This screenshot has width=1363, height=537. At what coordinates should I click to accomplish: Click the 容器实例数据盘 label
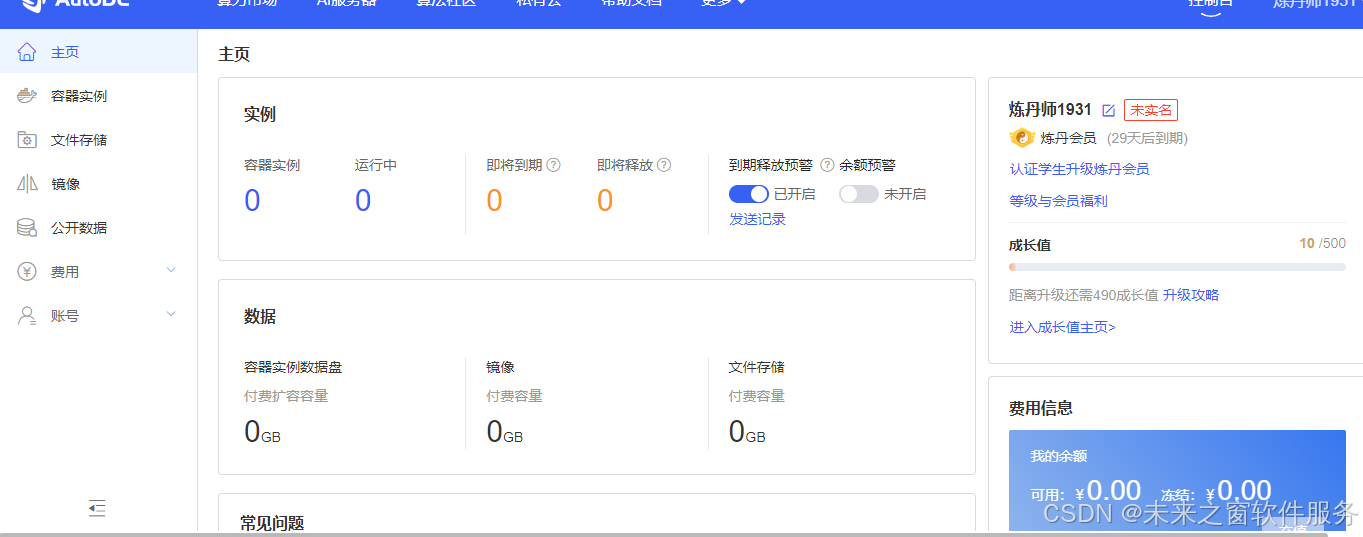[x=293, y=367]
